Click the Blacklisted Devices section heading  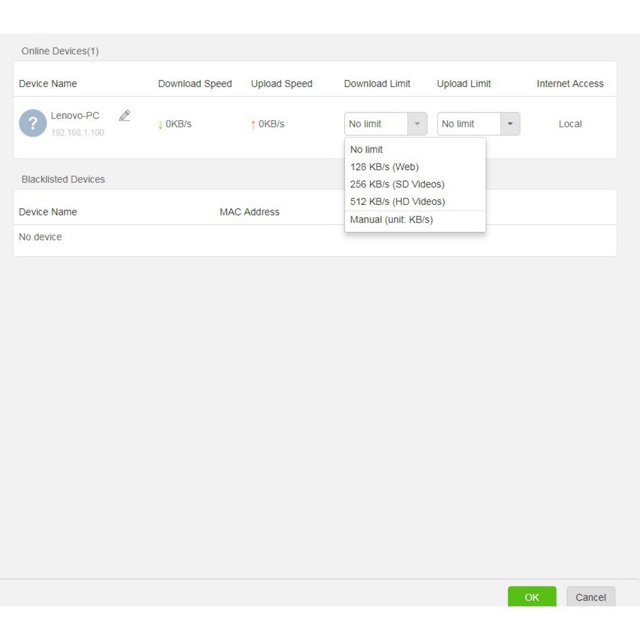pos(63,180)
